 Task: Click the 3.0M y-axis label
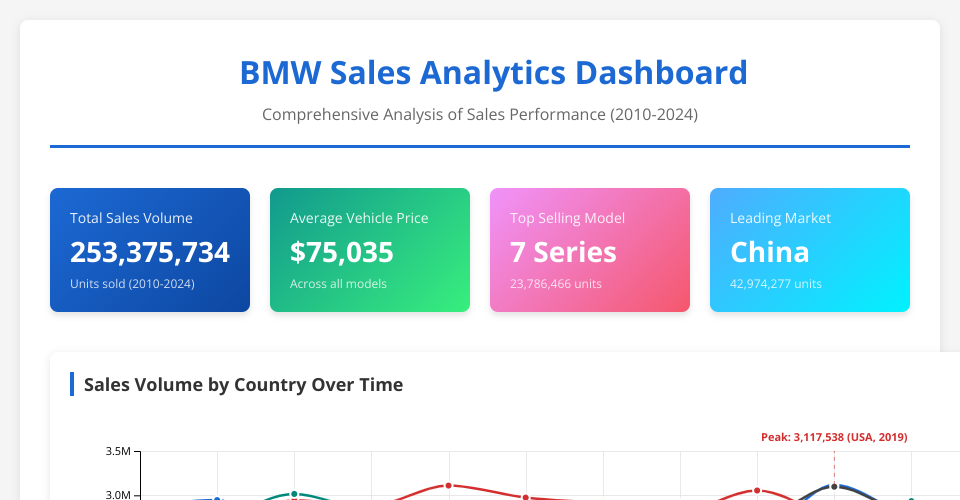pyautogui.click(x=118, y=495)
